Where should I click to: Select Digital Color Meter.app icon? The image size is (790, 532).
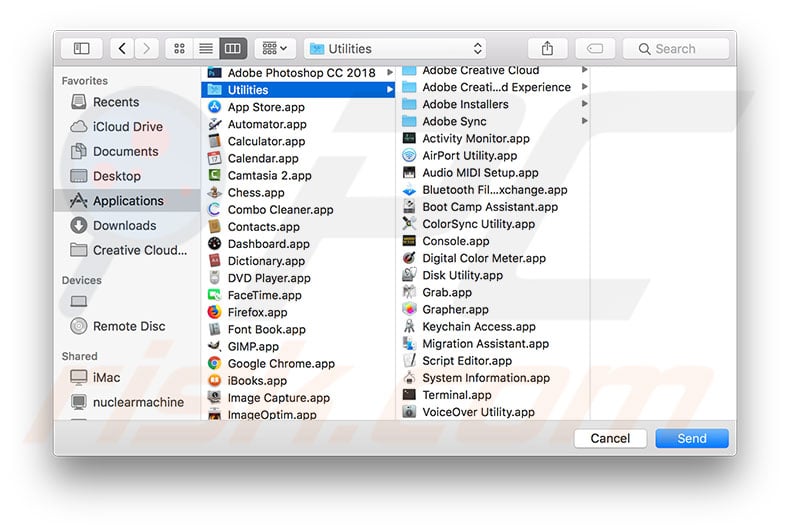pos(409,258)
